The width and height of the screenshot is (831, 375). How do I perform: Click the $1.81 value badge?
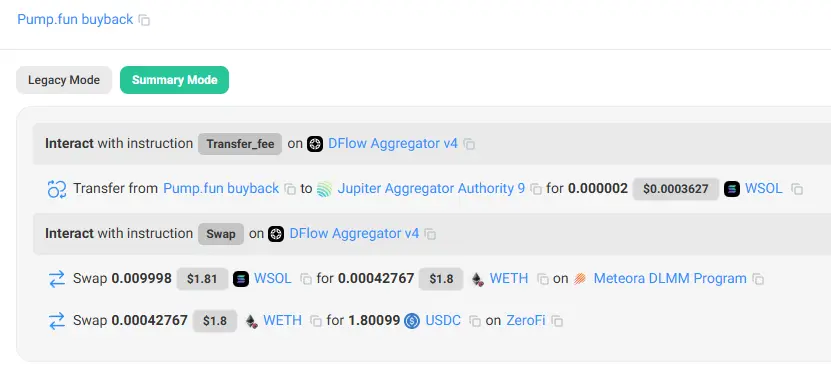202,279
